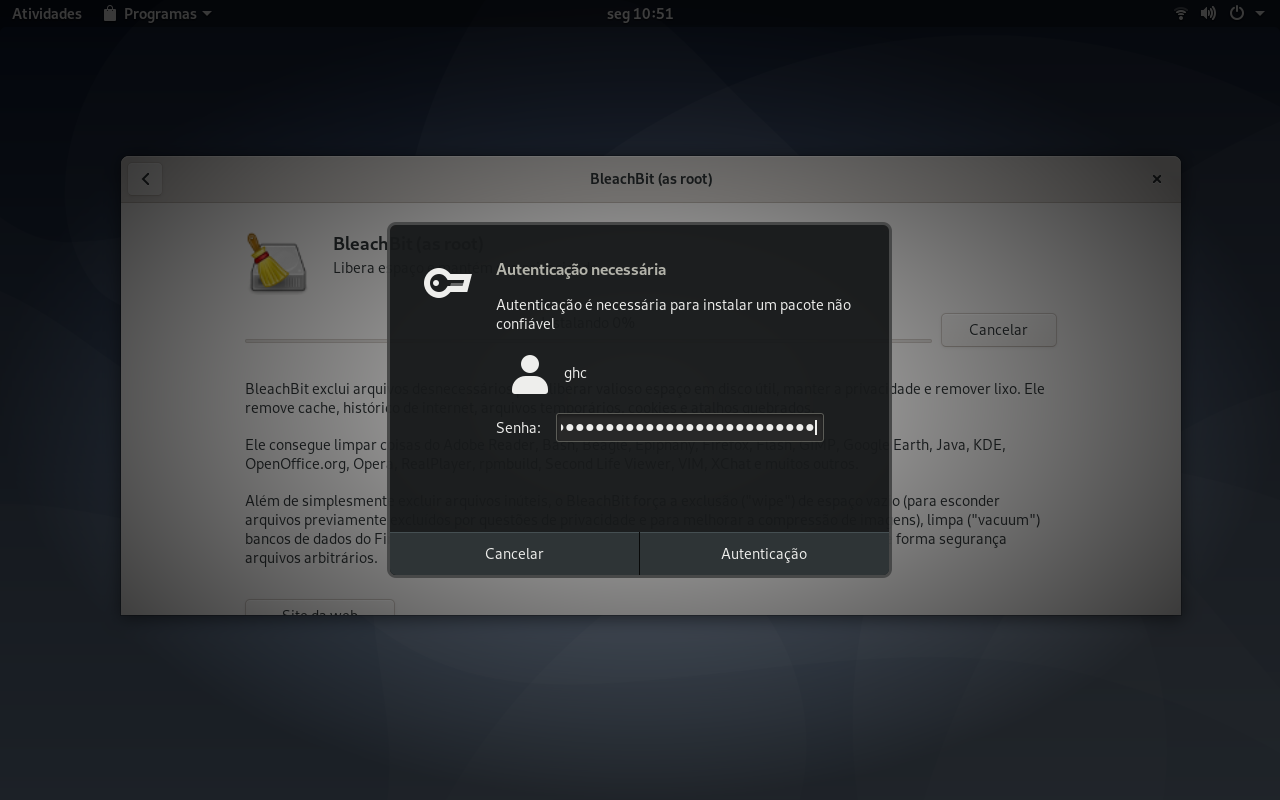1280x800 pixels.
Task: Click the key icon in authentication dialog
Action: pos(447,283)
